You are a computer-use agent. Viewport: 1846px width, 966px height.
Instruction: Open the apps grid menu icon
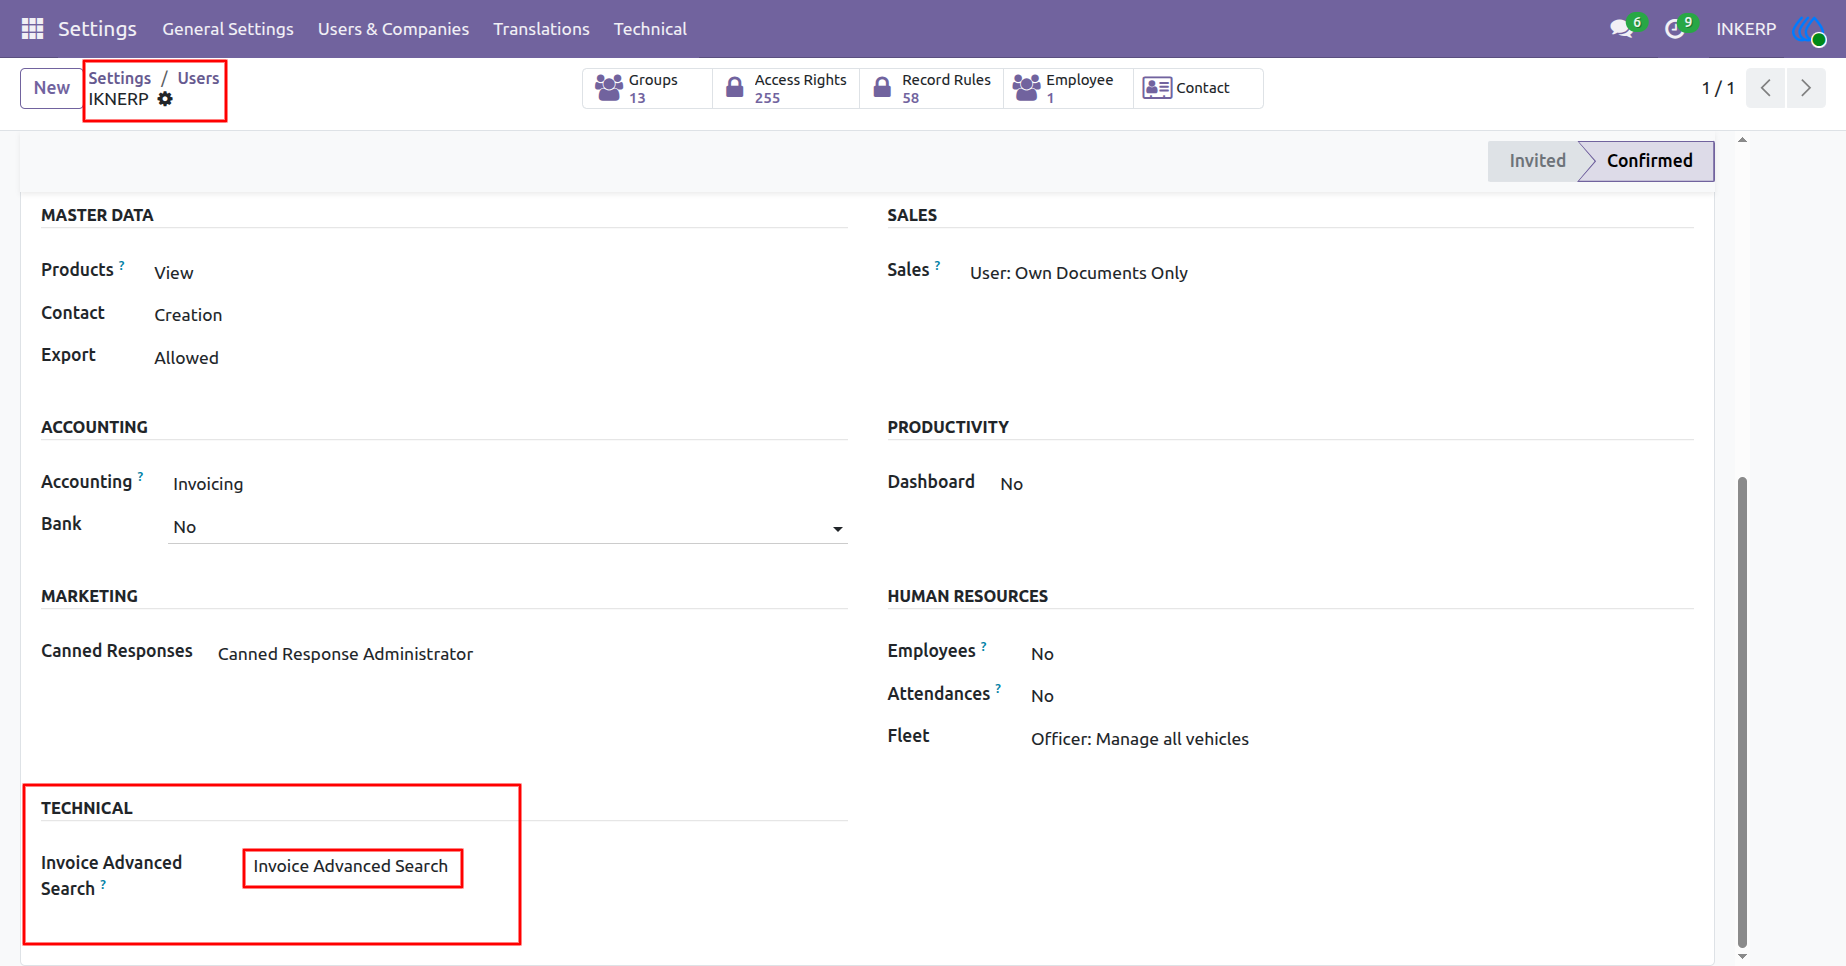point(32,29)
